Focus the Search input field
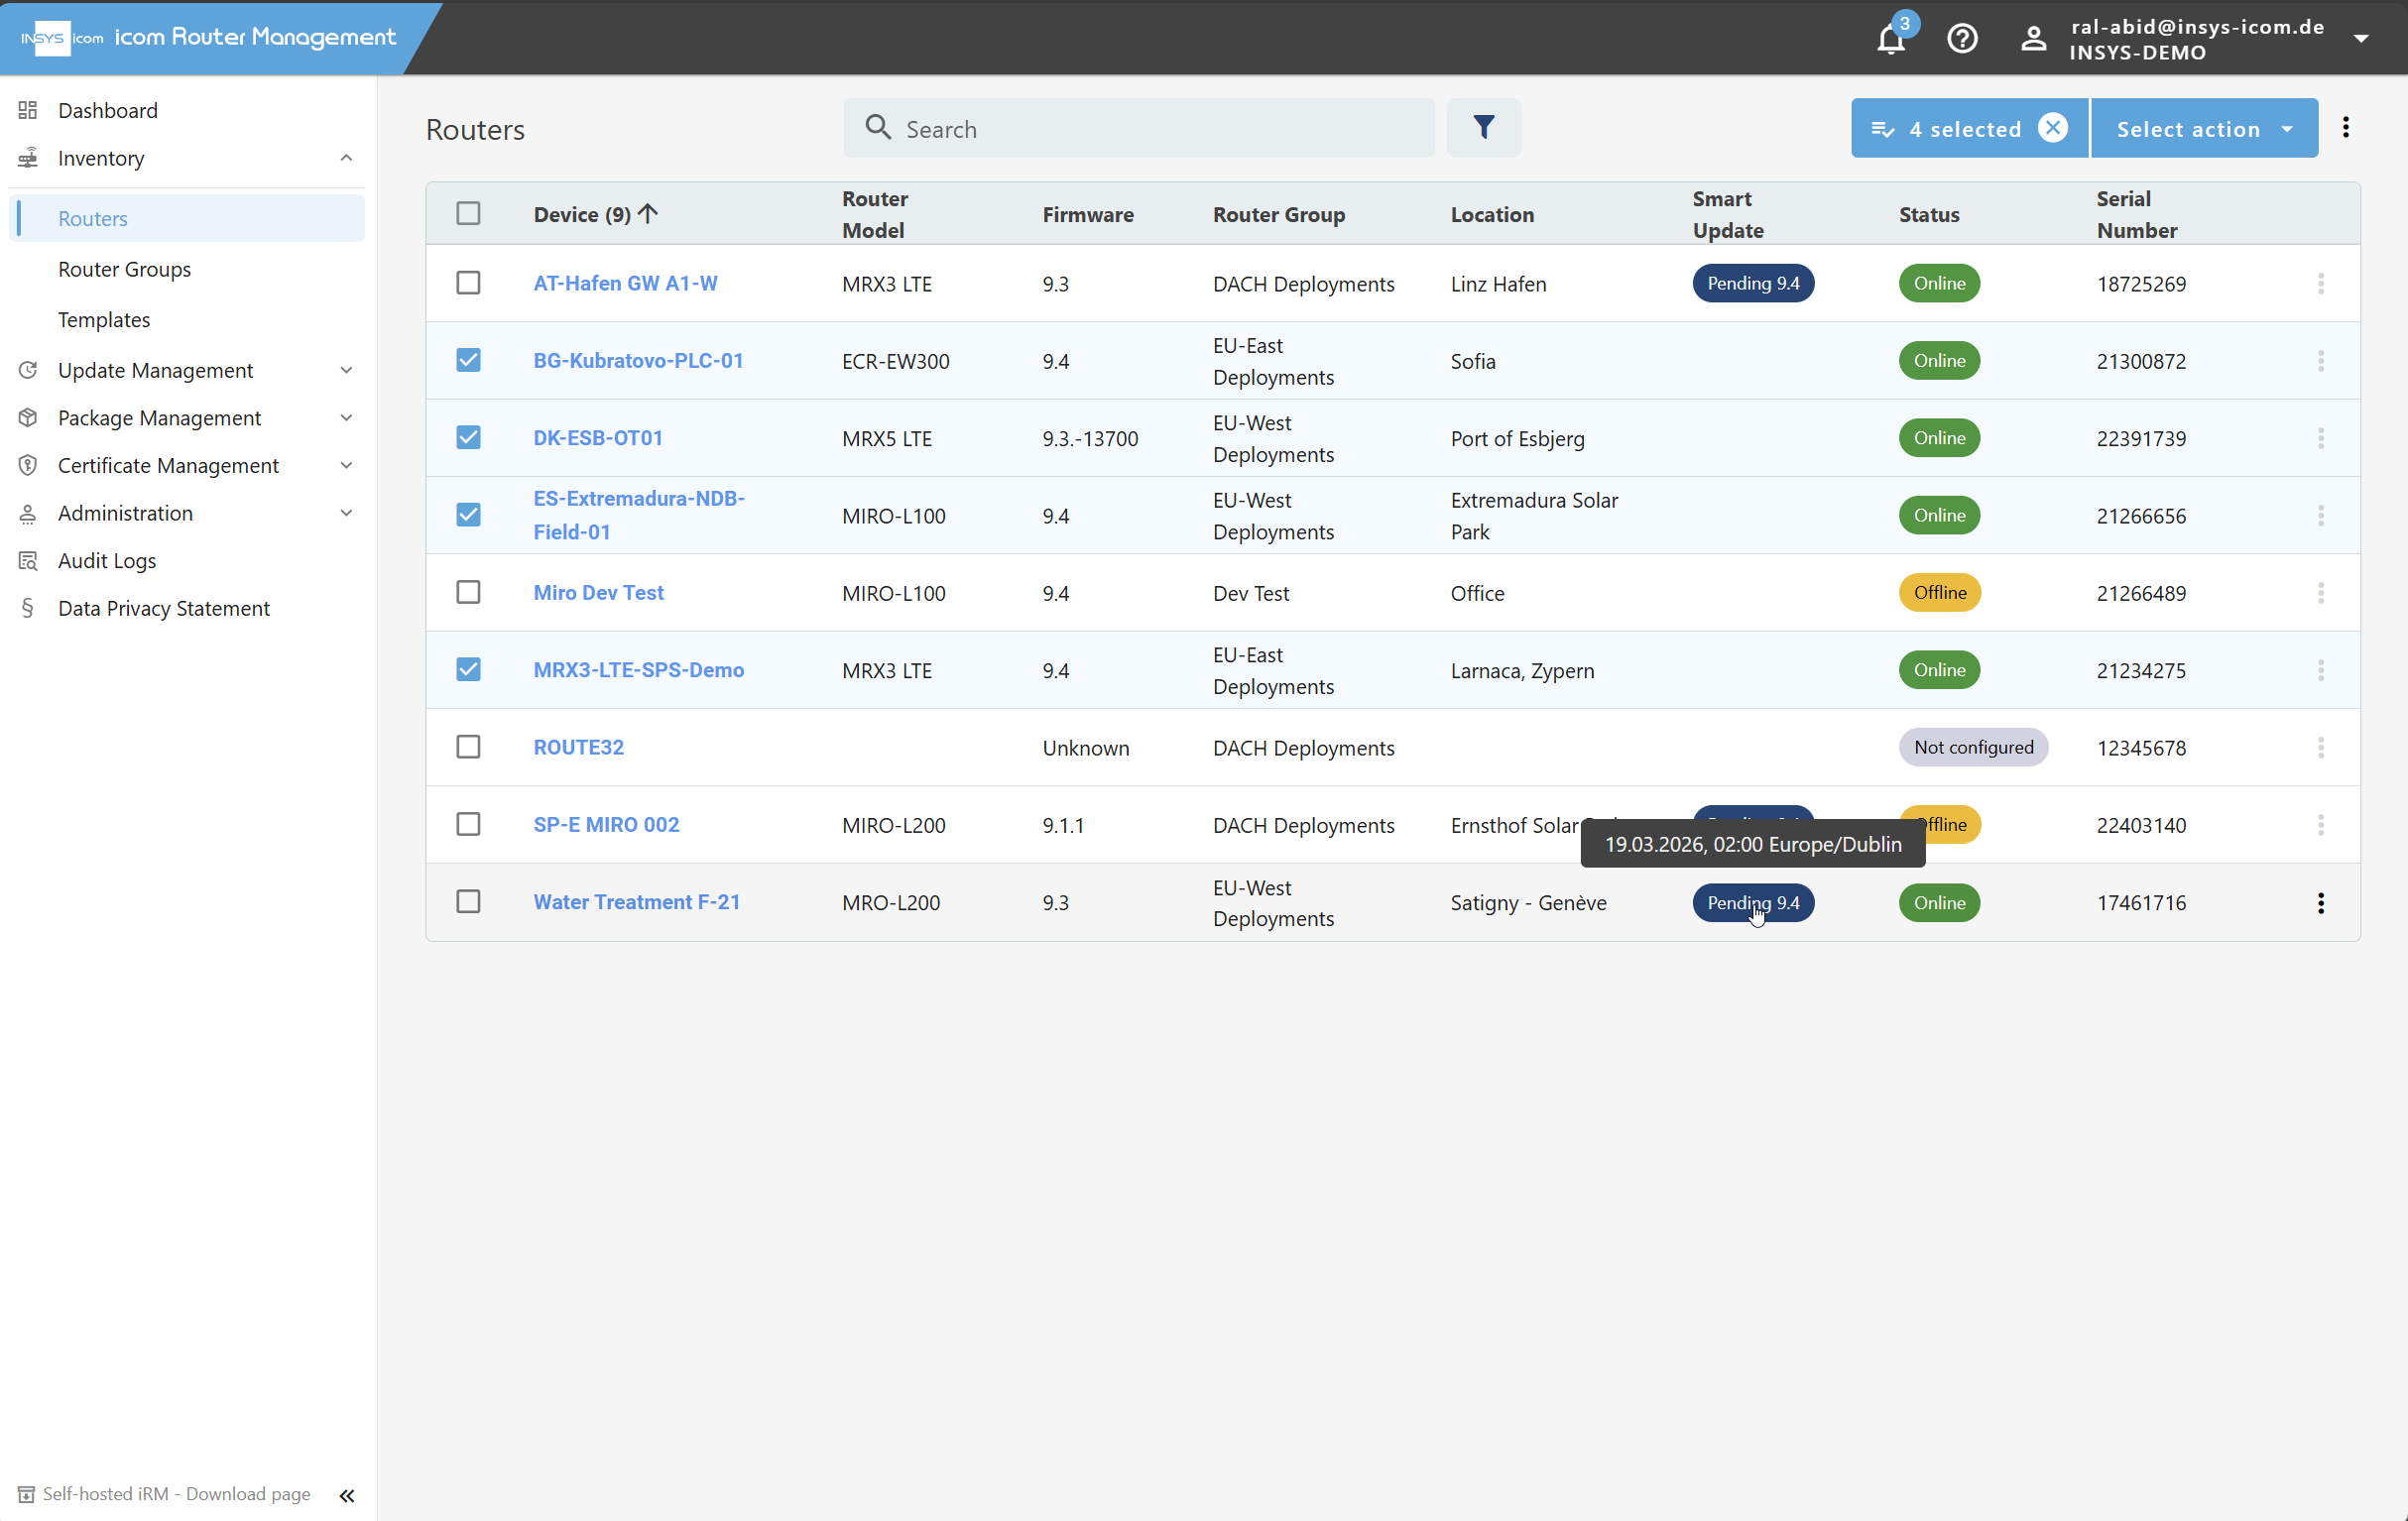This screenshot has height=1521, width=2408. (1139, 127)
